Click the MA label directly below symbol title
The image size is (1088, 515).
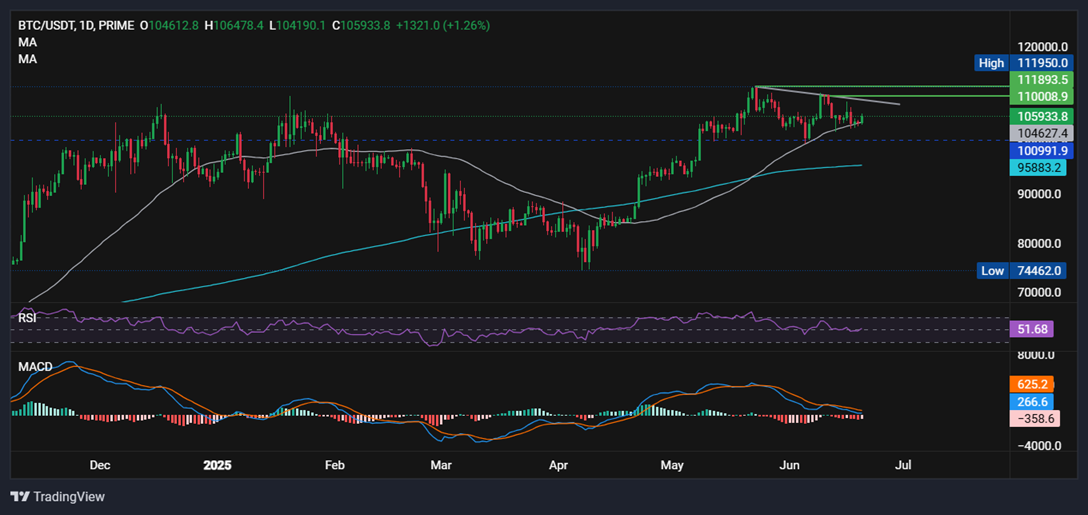(x=27, y=43)
